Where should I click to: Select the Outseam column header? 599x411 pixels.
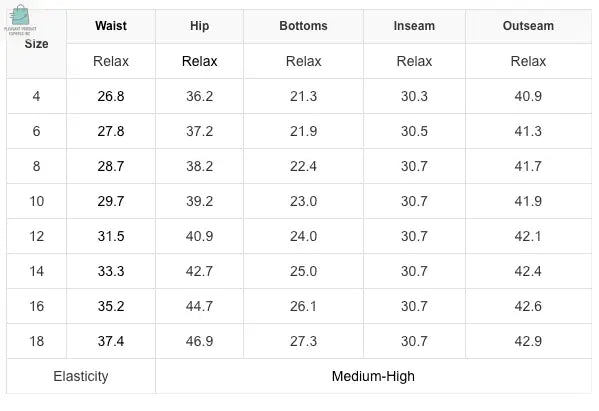(x=528, y=26)
